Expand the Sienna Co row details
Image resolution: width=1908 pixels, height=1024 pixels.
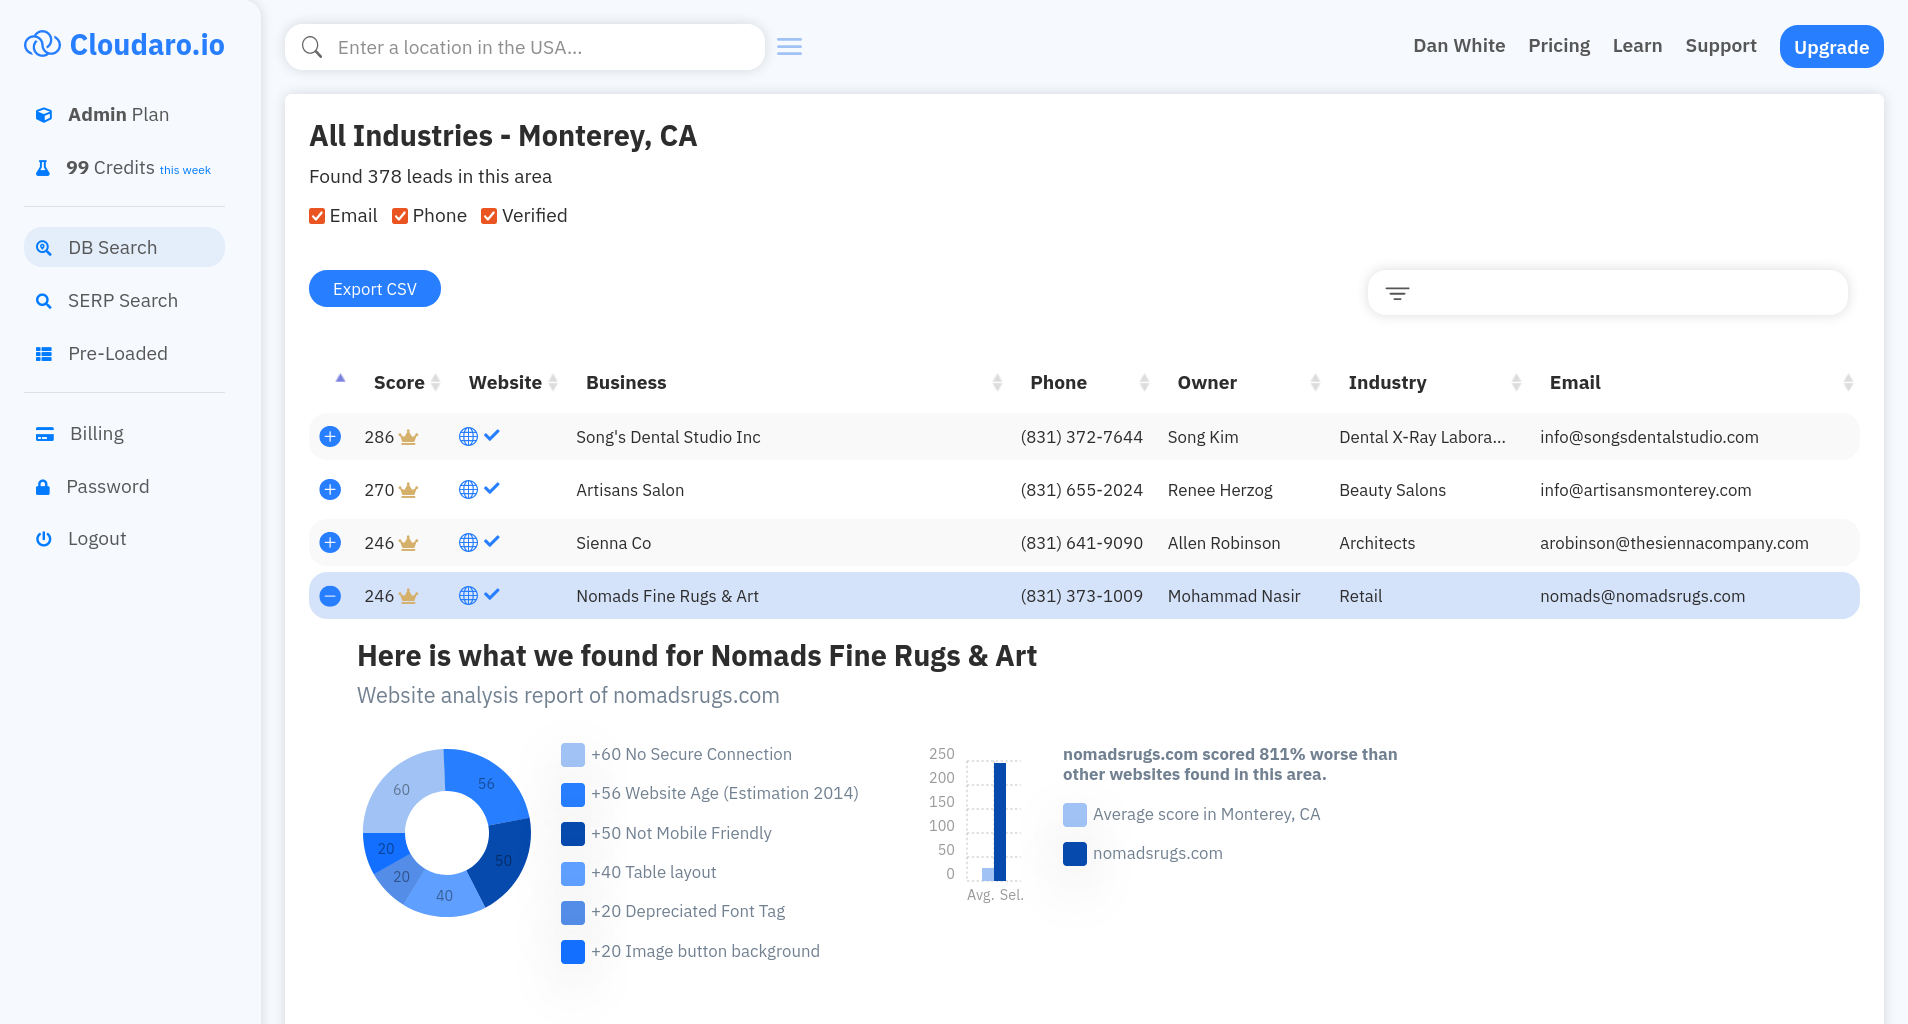pos(330,542)
